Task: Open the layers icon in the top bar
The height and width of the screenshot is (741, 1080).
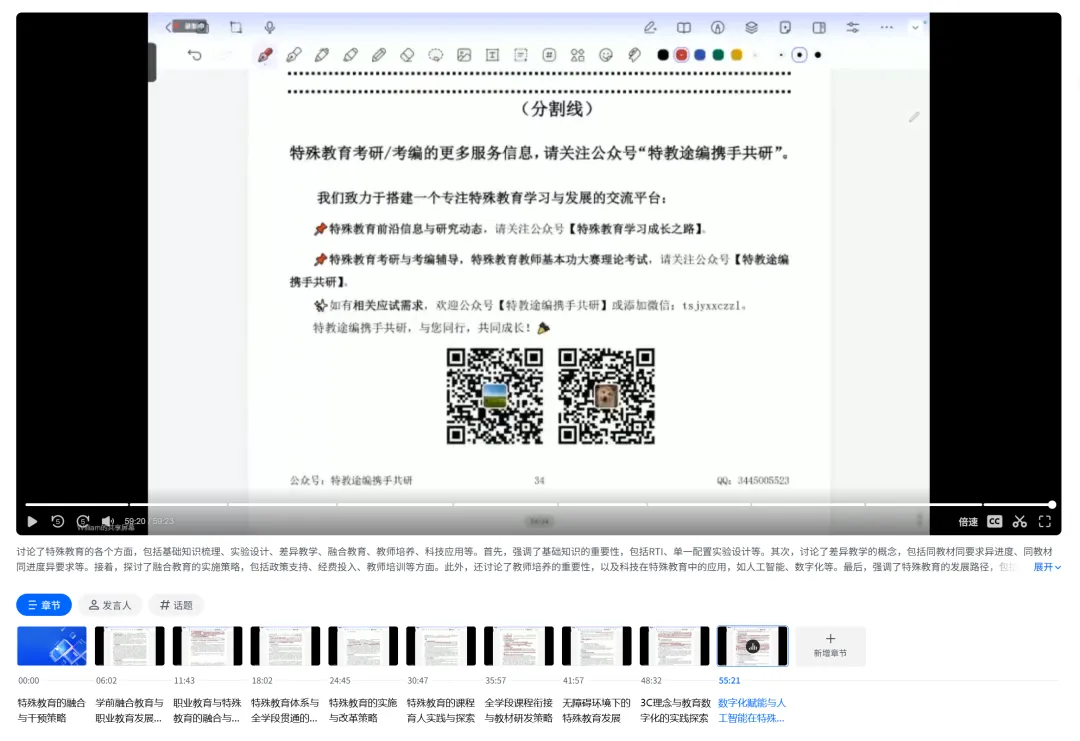Action: (x=751, y=28)
